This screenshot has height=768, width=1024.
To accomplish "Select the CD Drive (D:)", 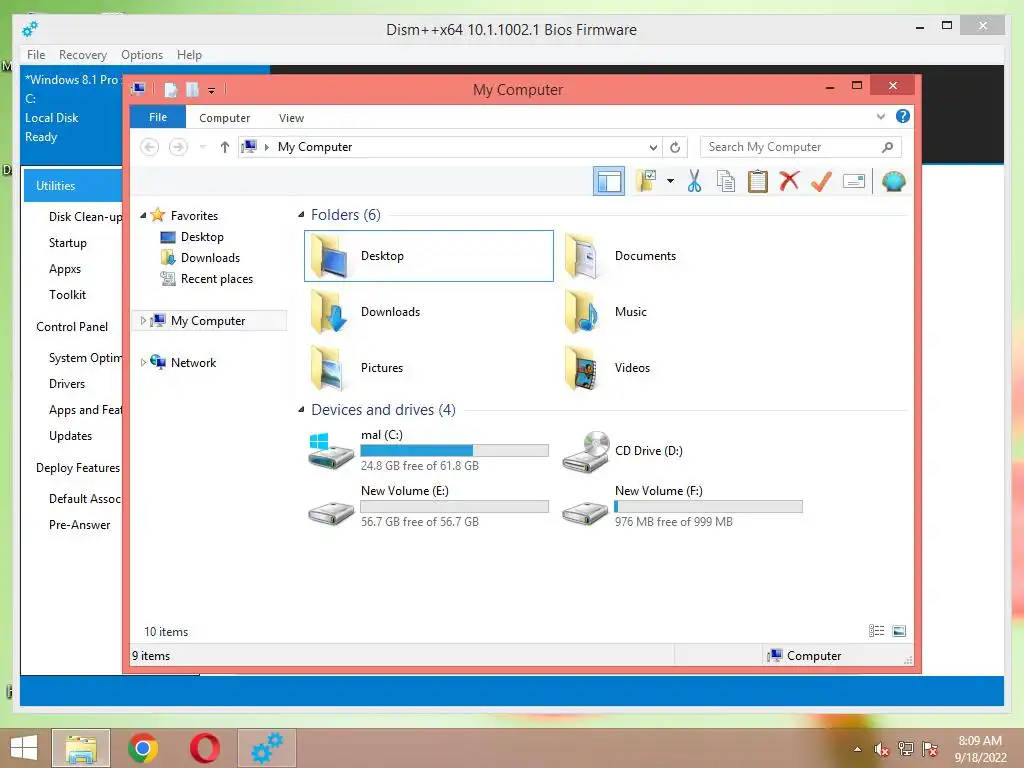I will tap(622, 451).
